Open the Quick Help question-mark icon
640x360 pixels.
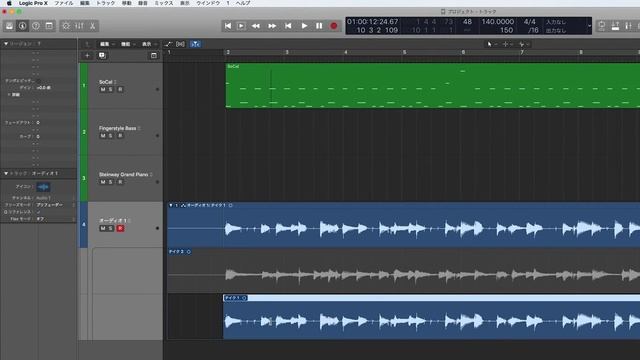(x=36, y=26)
